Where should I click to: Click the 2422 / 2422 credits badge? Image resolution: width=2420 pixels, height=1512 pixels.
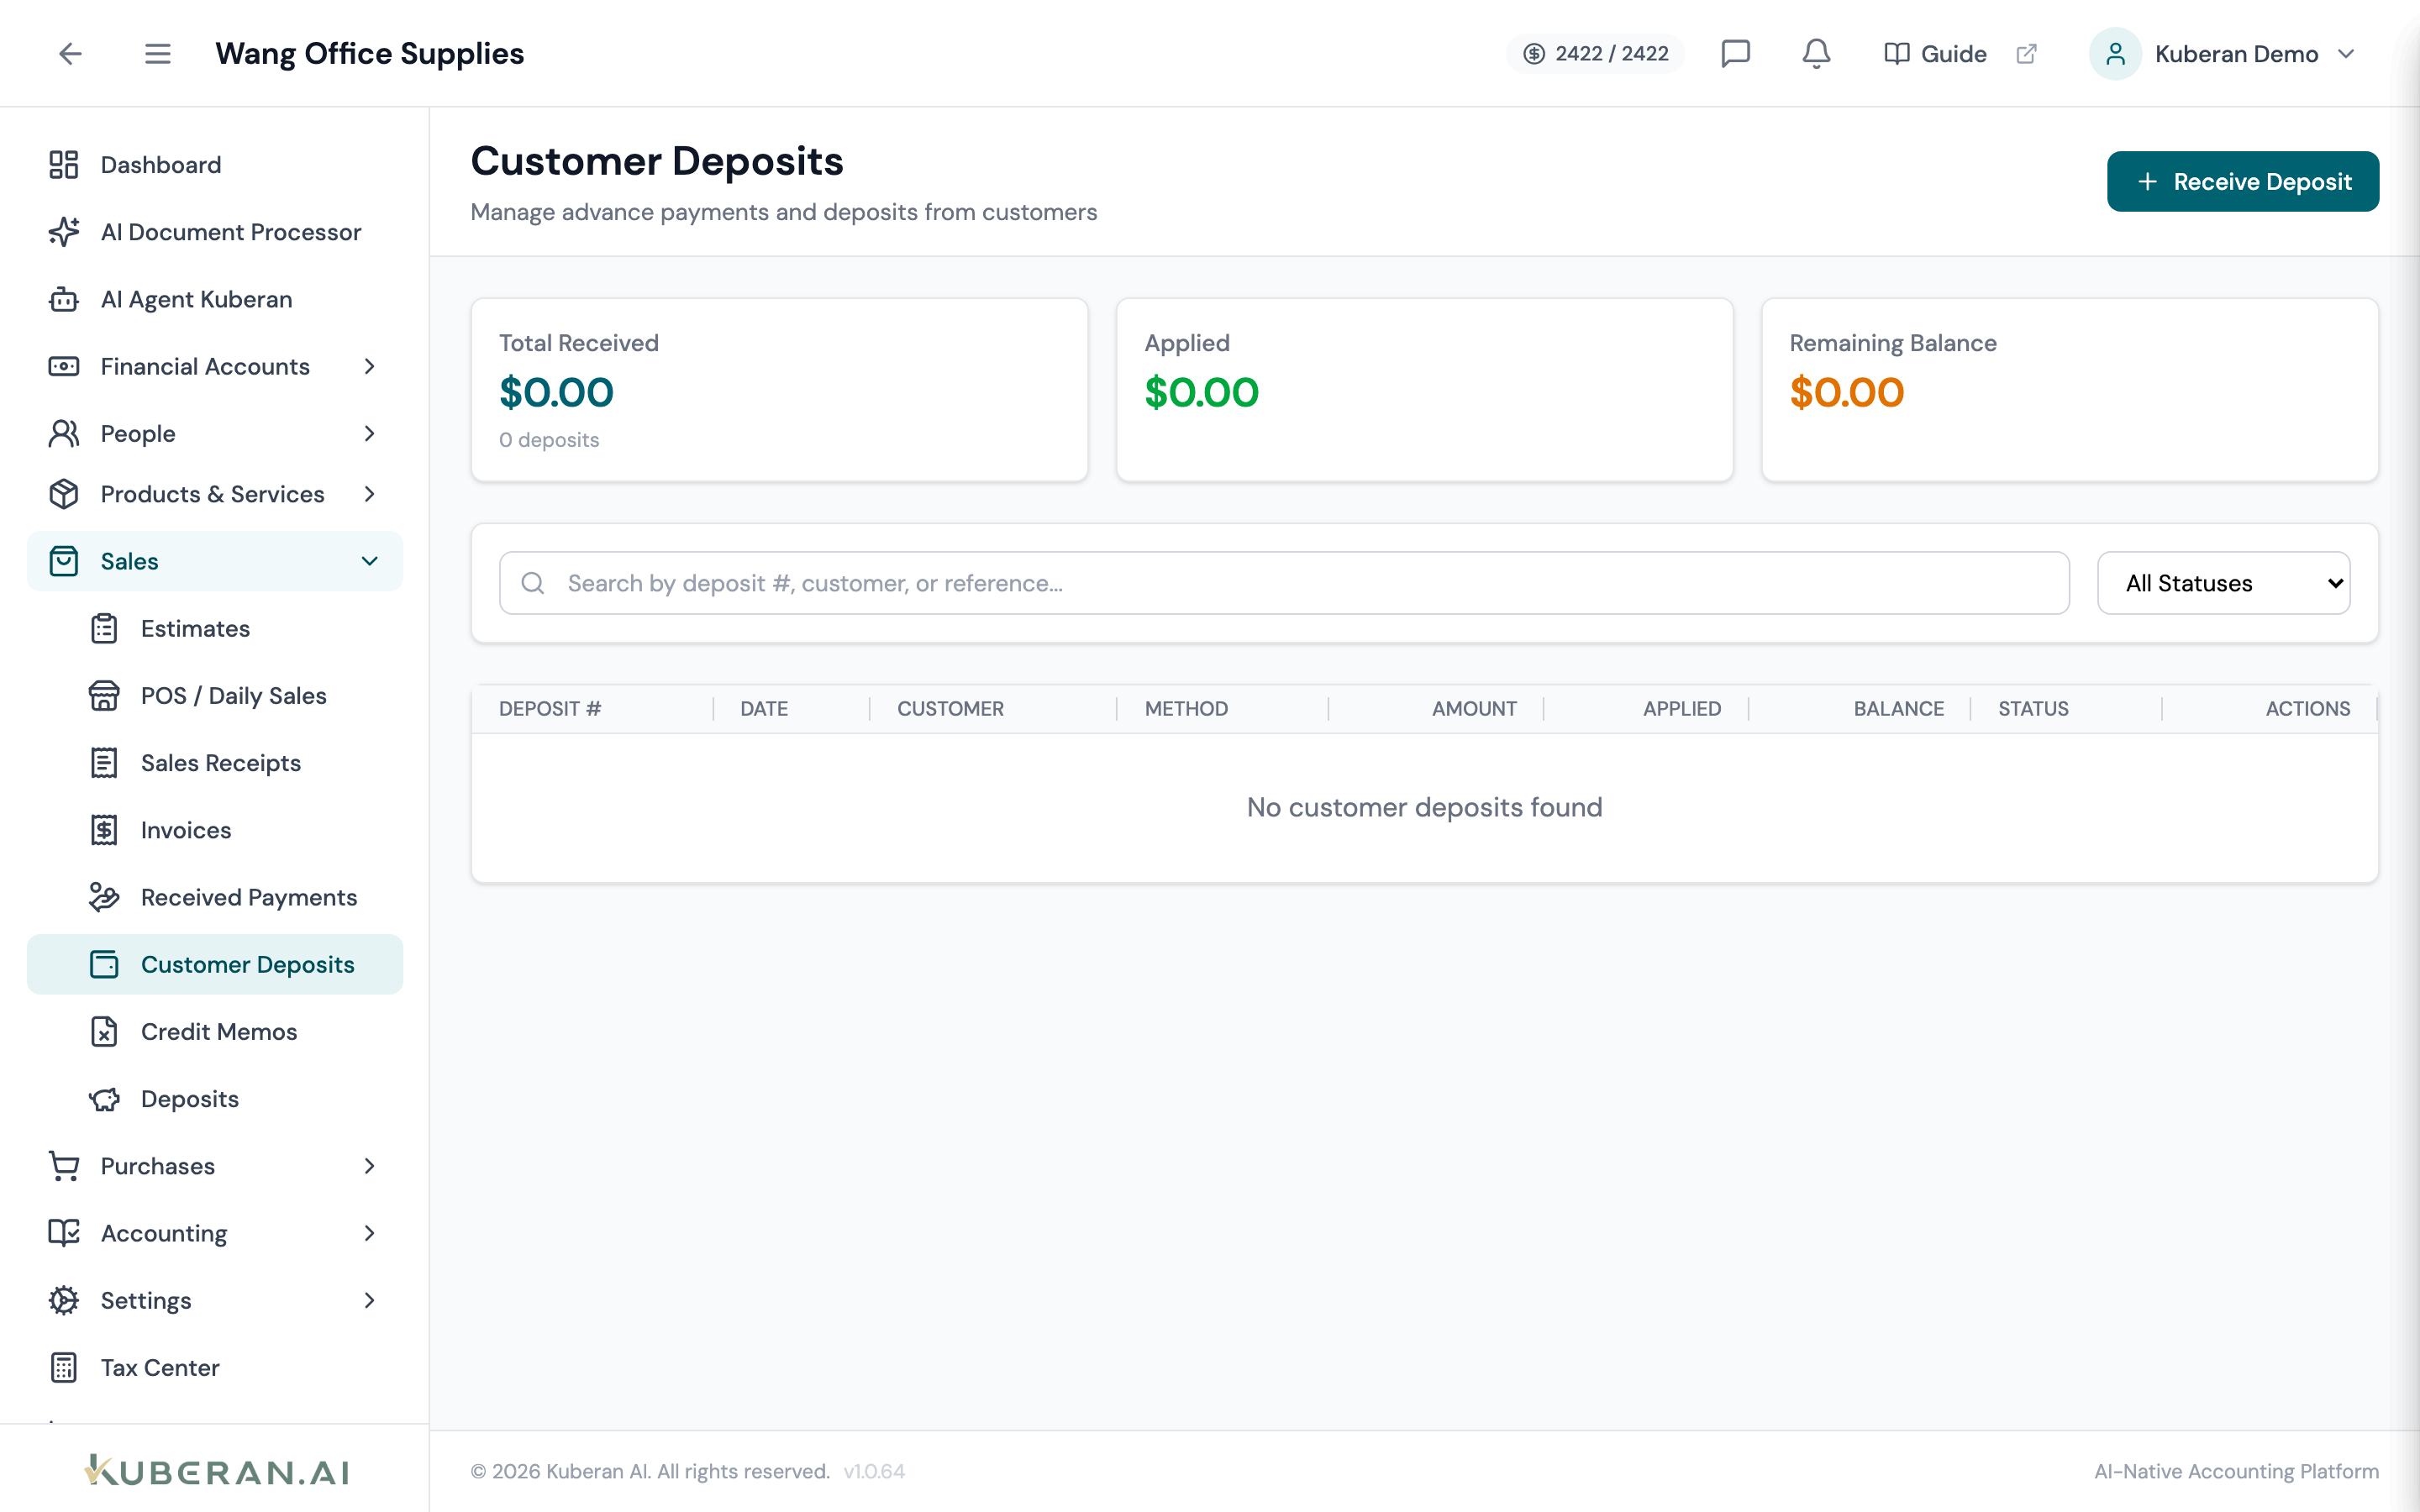(1595, 54)
